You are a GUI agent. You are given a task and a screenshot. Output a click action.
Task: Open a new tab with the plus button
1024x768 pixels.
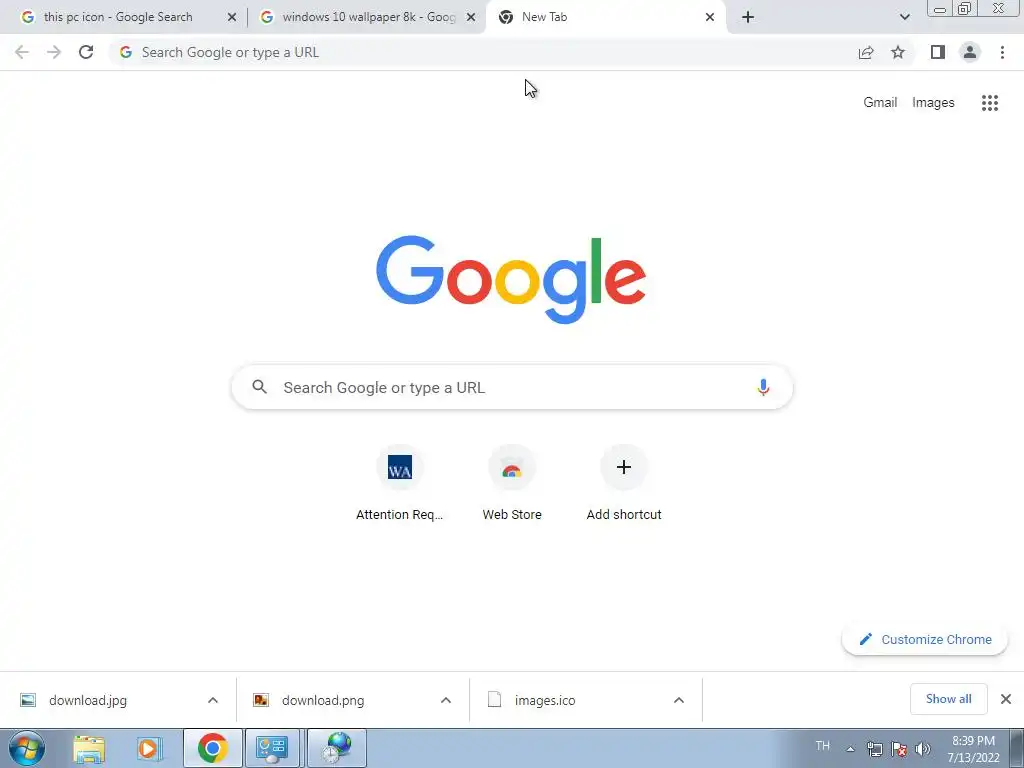click(x=748, y=17)
